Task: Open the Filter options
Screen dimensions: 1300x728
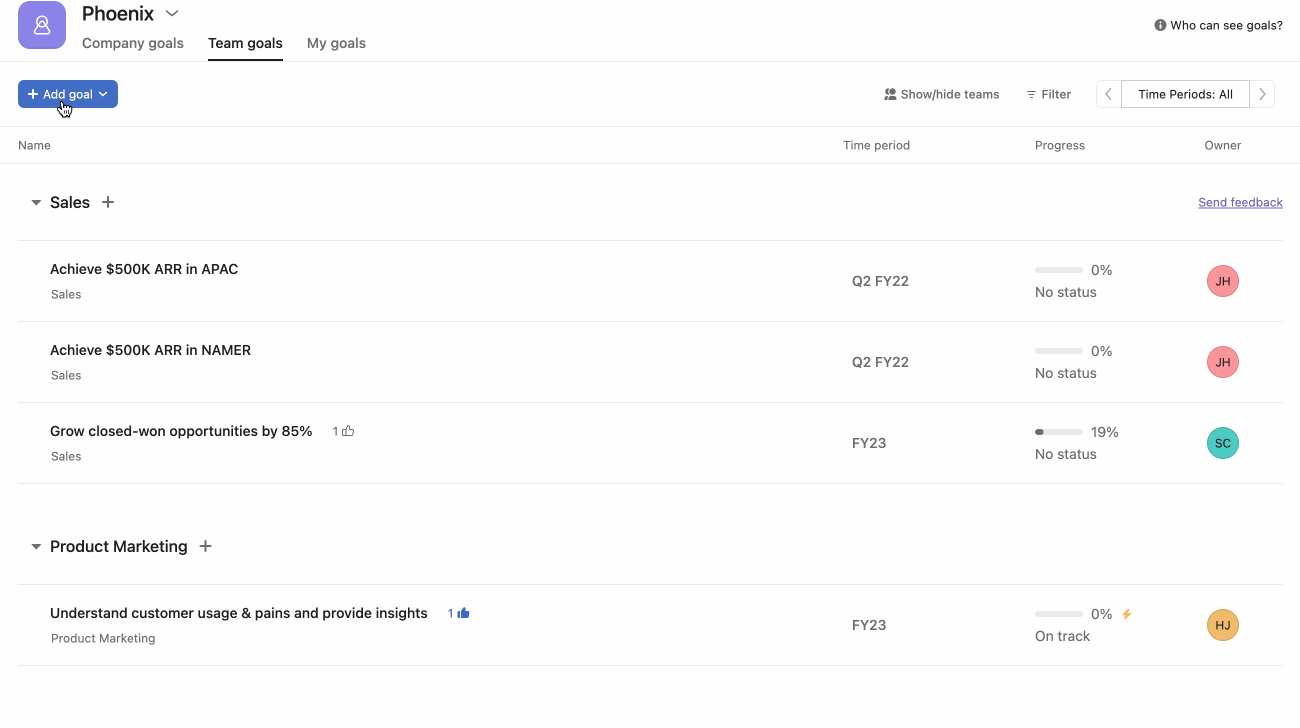Action: point(1048,93)
